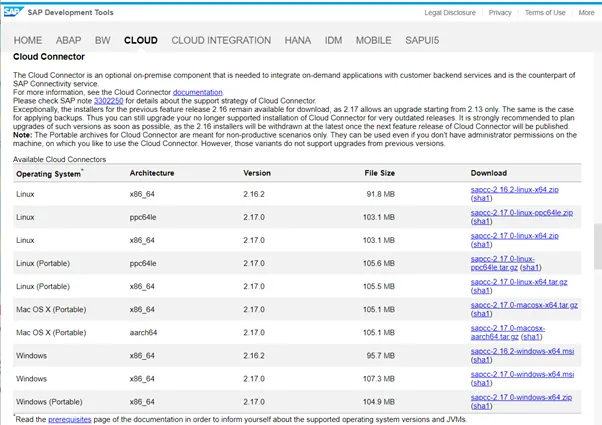Screen dimensions: 602x425
Task: Click the 105.5 MB file size cell
Action: pos(379,286)
